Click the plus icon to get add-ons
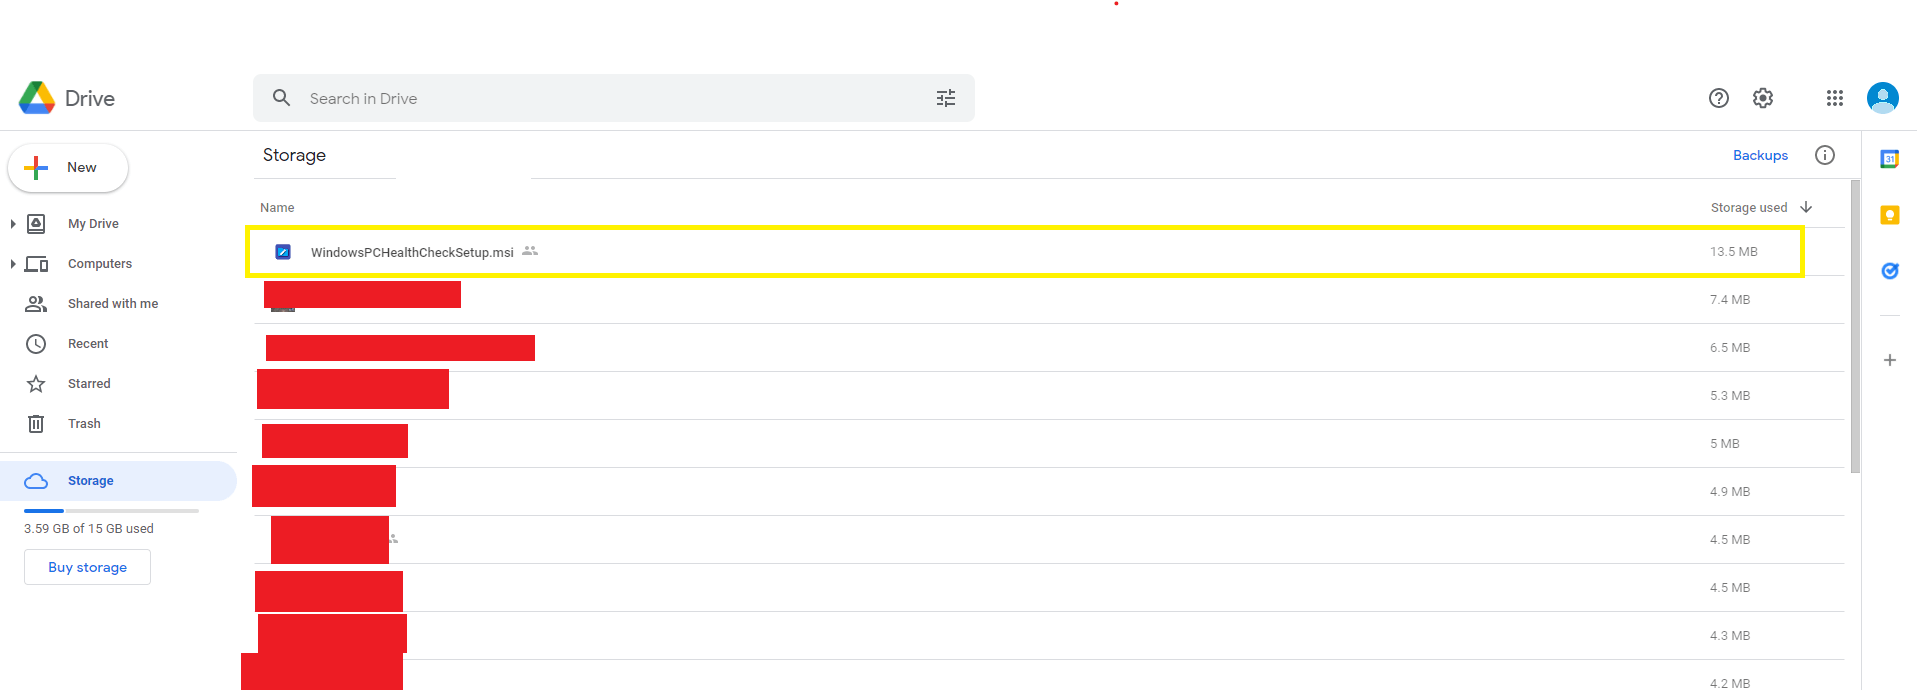The height and width of the screenshot is (690, 1917). tap(1889, 360)
